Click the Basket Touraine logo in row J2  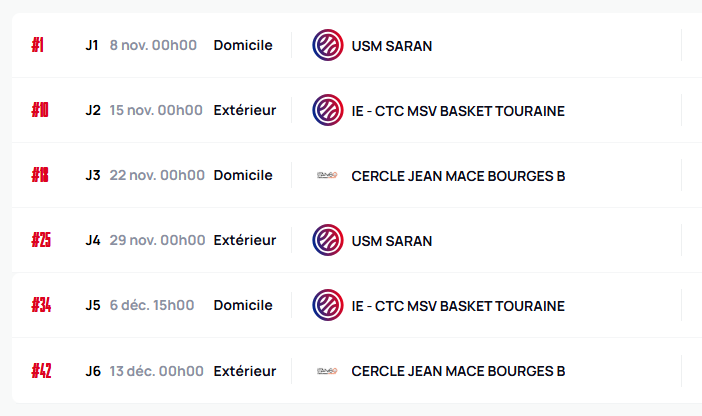(x=328, y=110)
